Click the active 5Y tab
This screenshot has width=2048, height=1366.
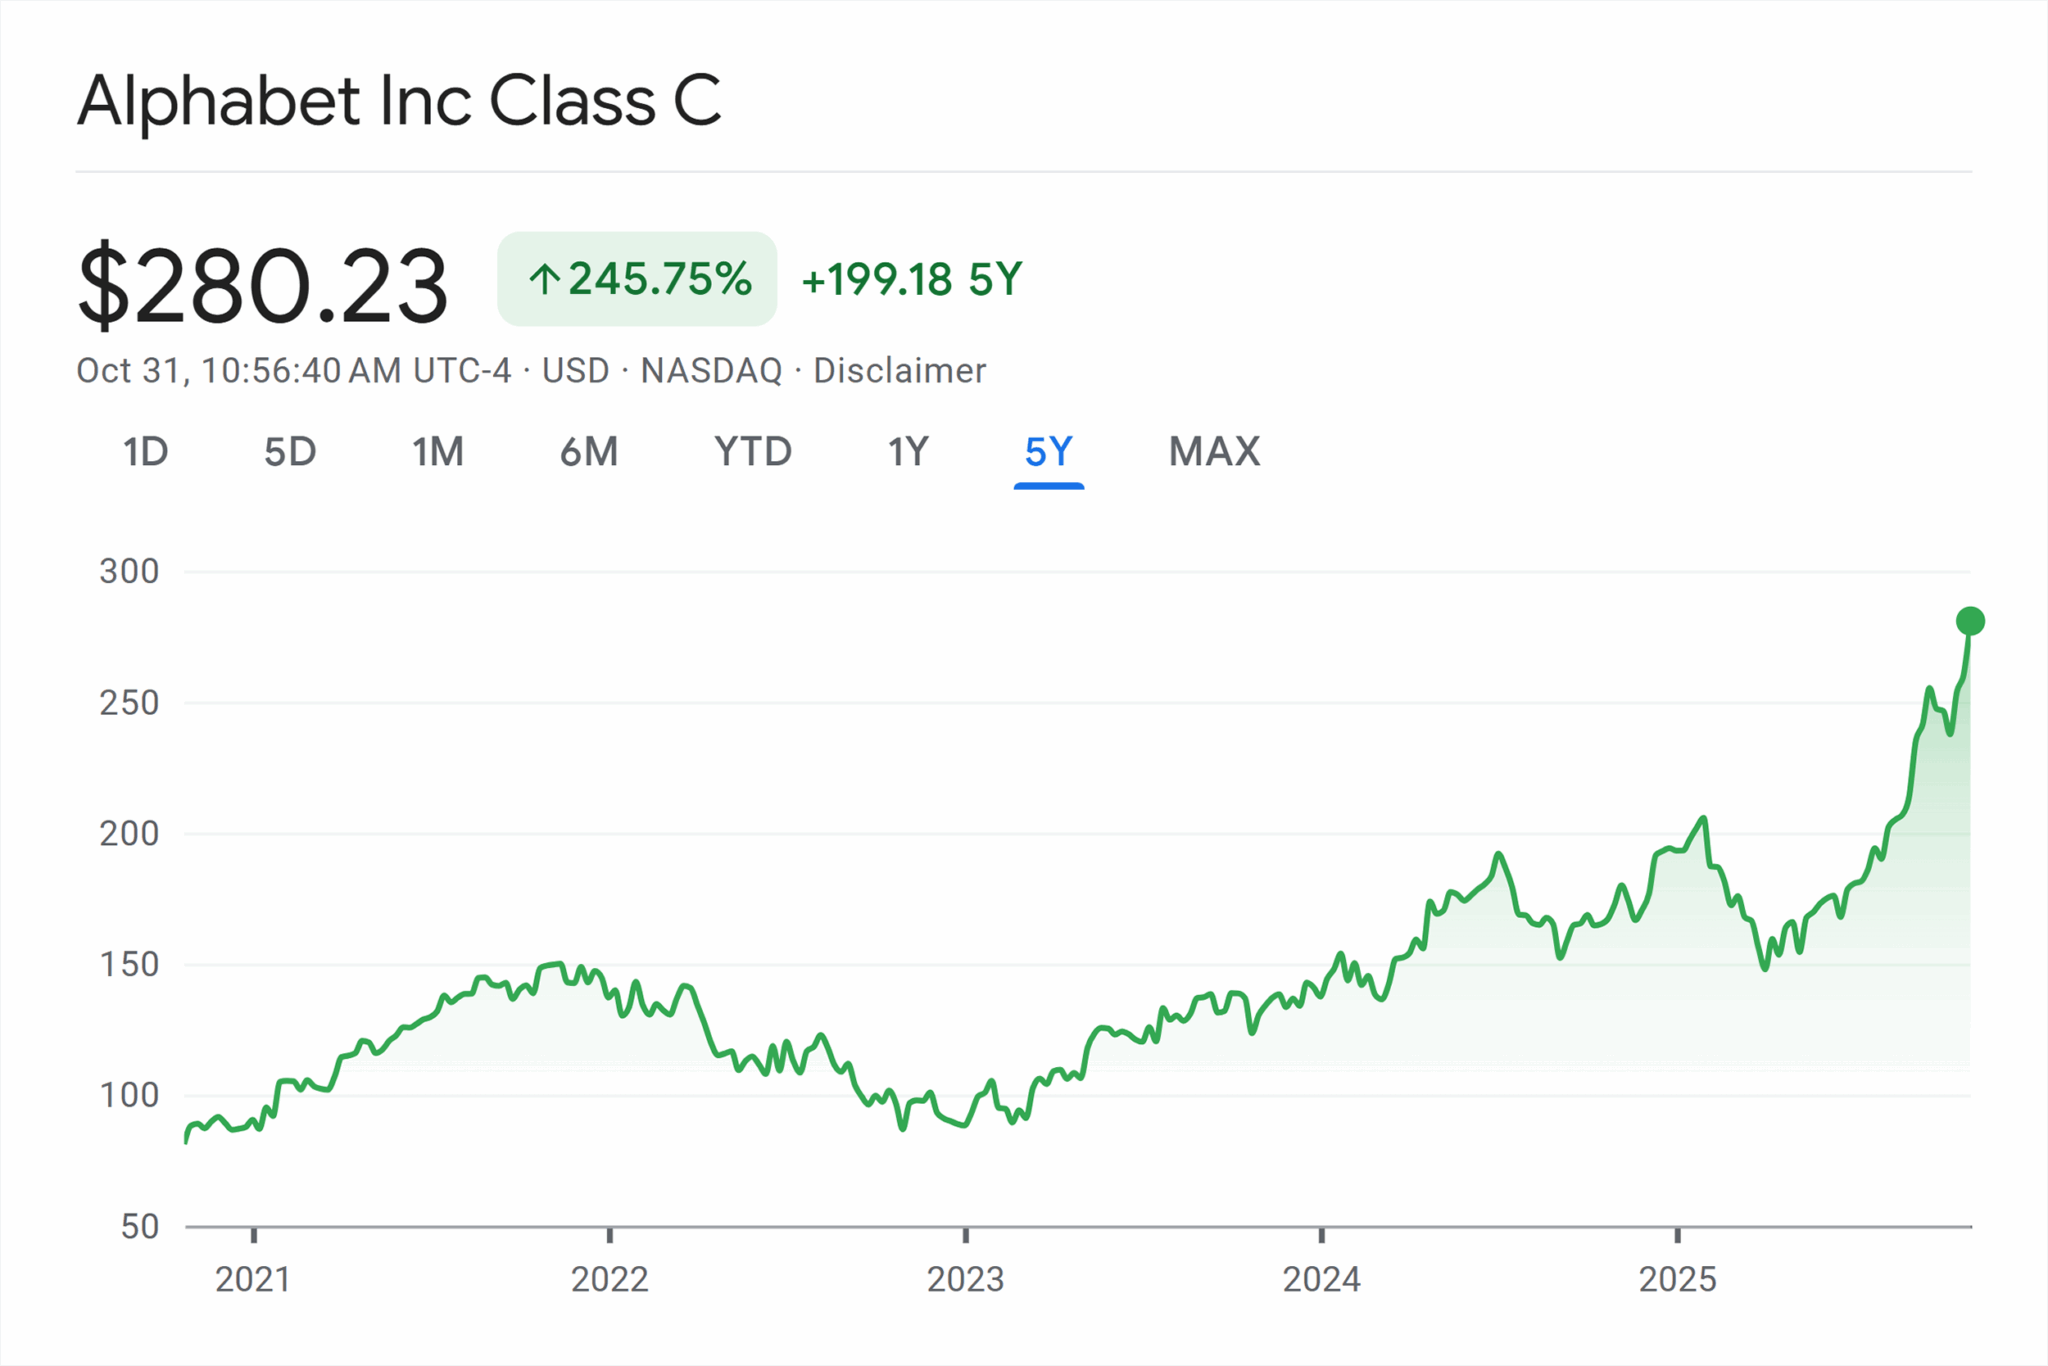coord(1048,452)
